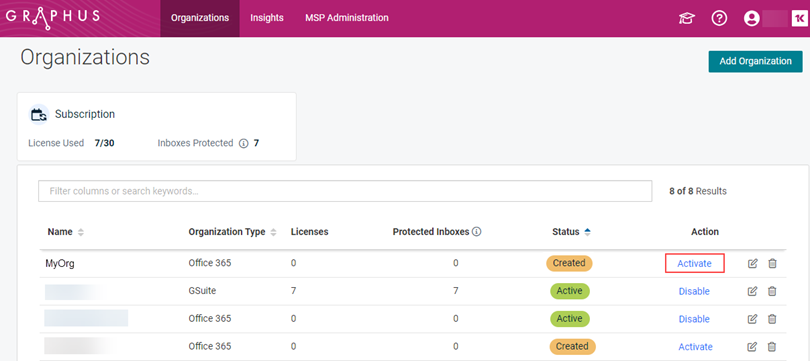Activate the MyOrg organization
This screenshot has height=361, width=810.
[694, 263]
